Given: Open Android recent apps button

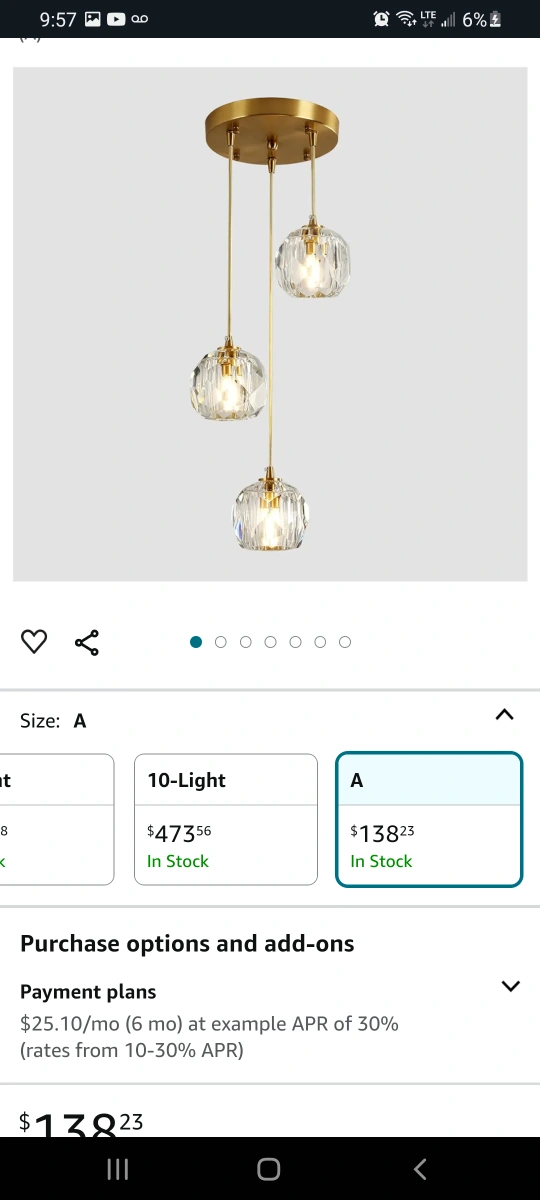Looking at the screenshot, I should pyautogui.click(x=118, y=1169).
